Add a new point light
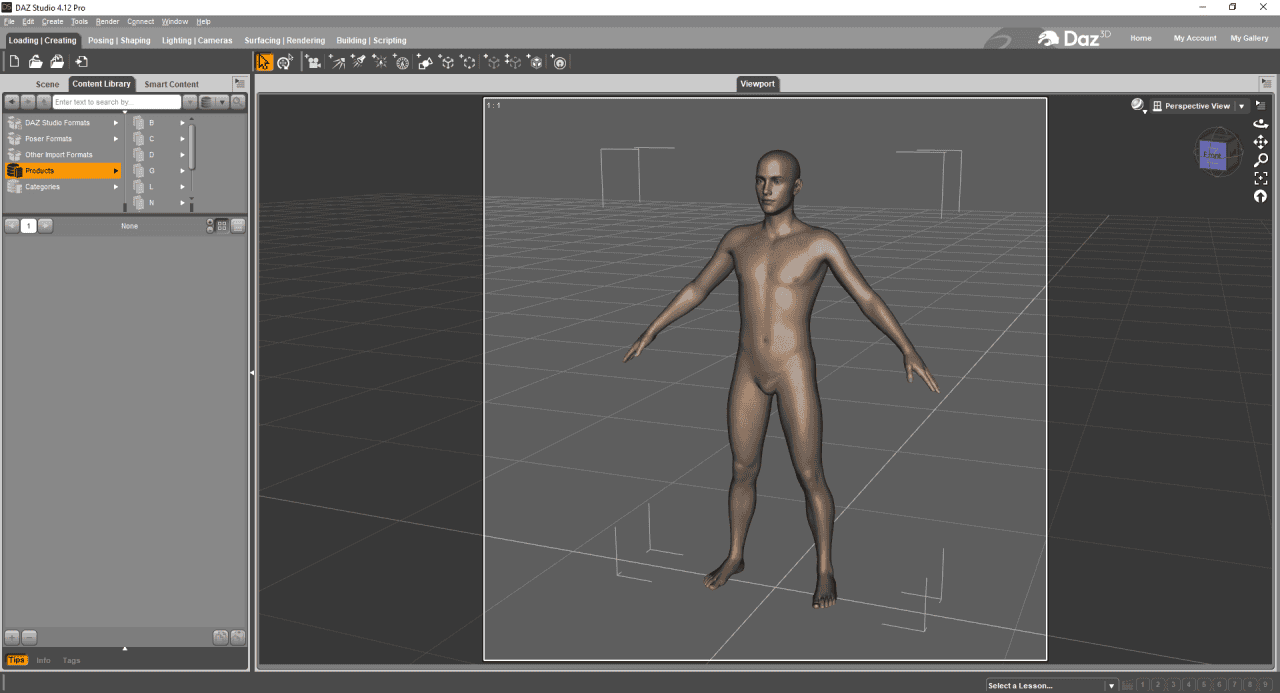This screenshot has height=693, width=1280. tap(381, 61)
